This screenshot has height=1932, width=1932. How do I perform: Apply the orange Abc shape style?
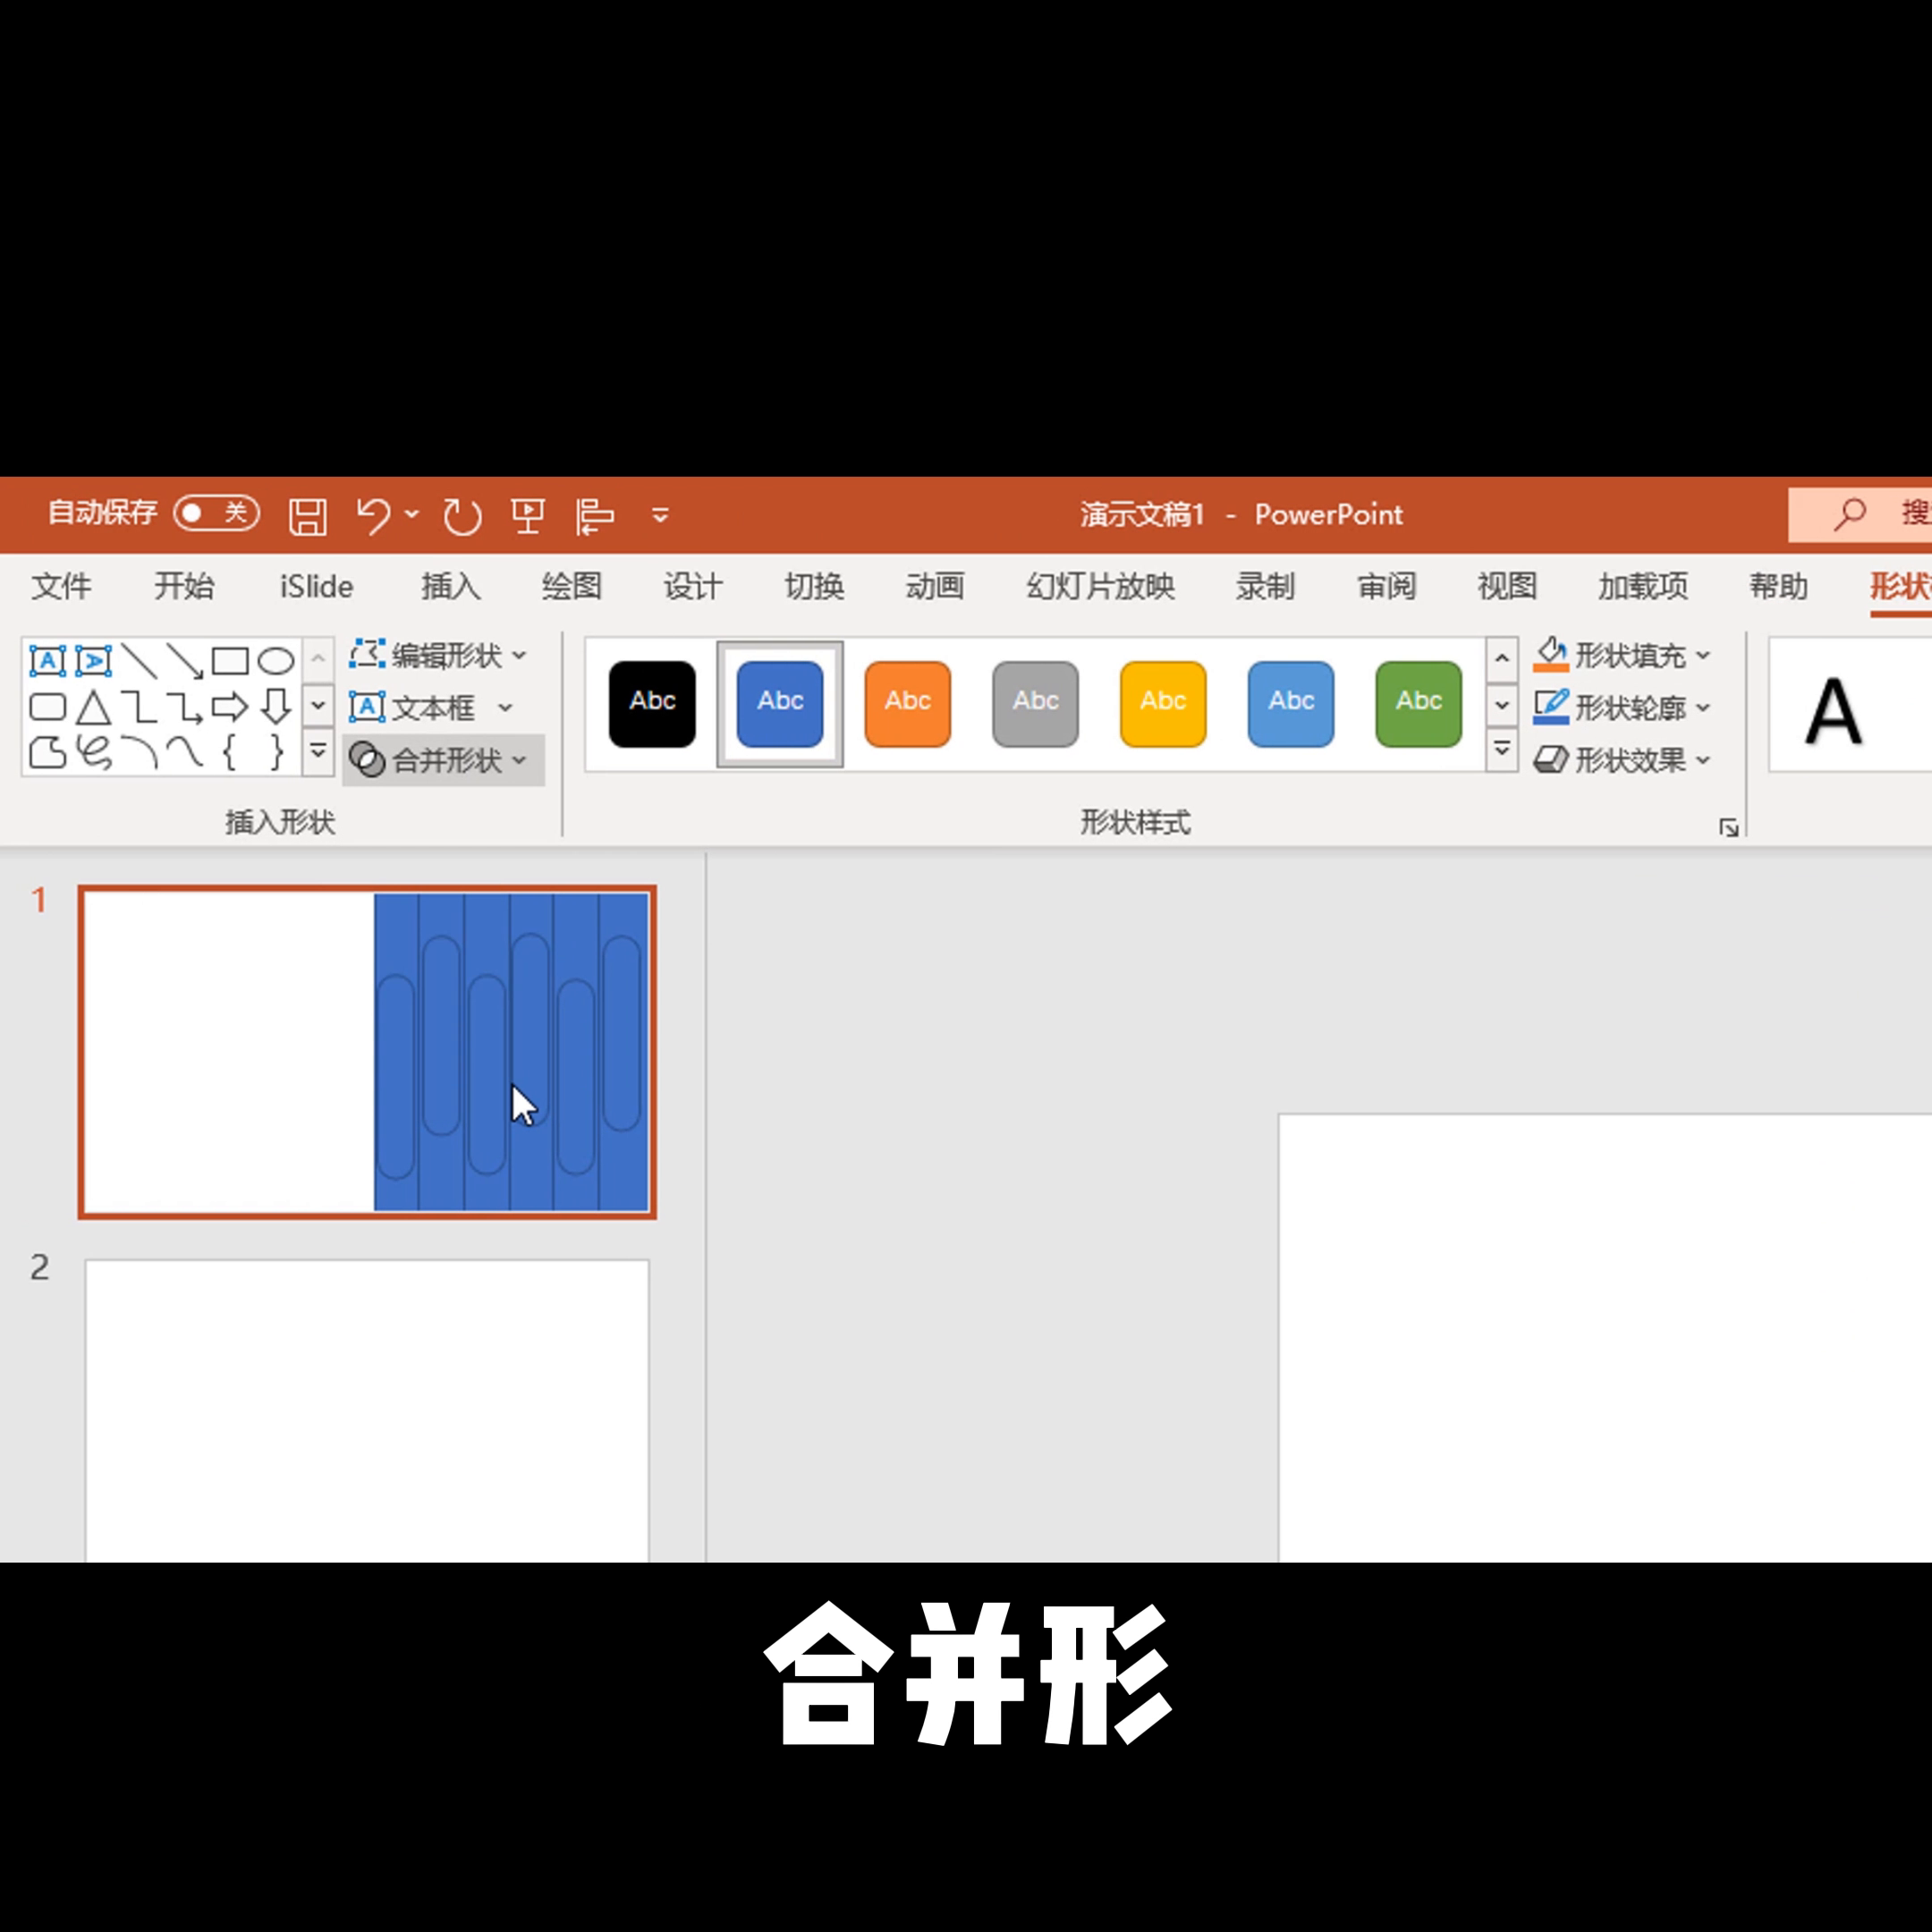[x=908, y=704]
